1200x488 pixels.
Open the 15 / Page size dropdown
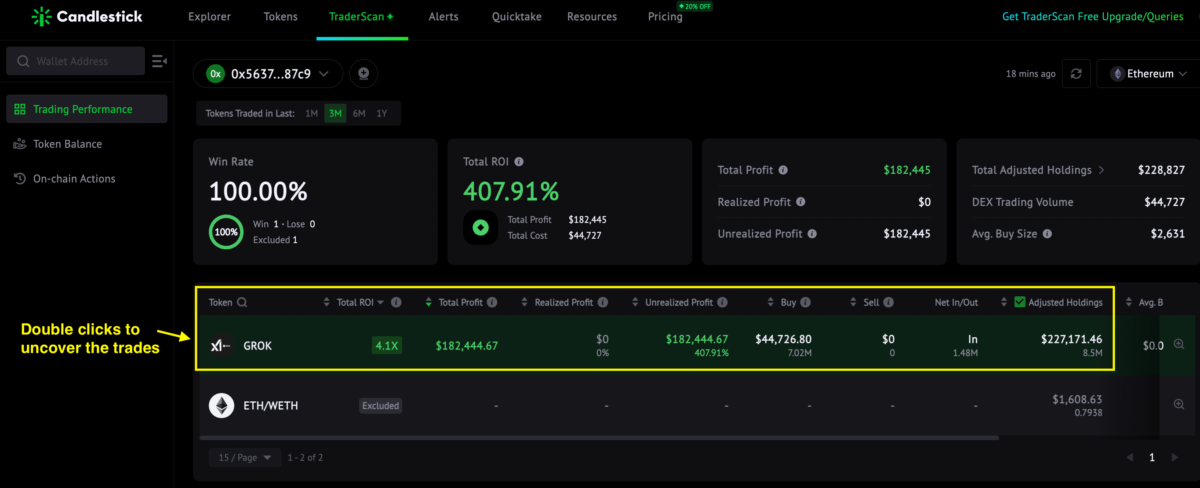(x=245, y=458)
